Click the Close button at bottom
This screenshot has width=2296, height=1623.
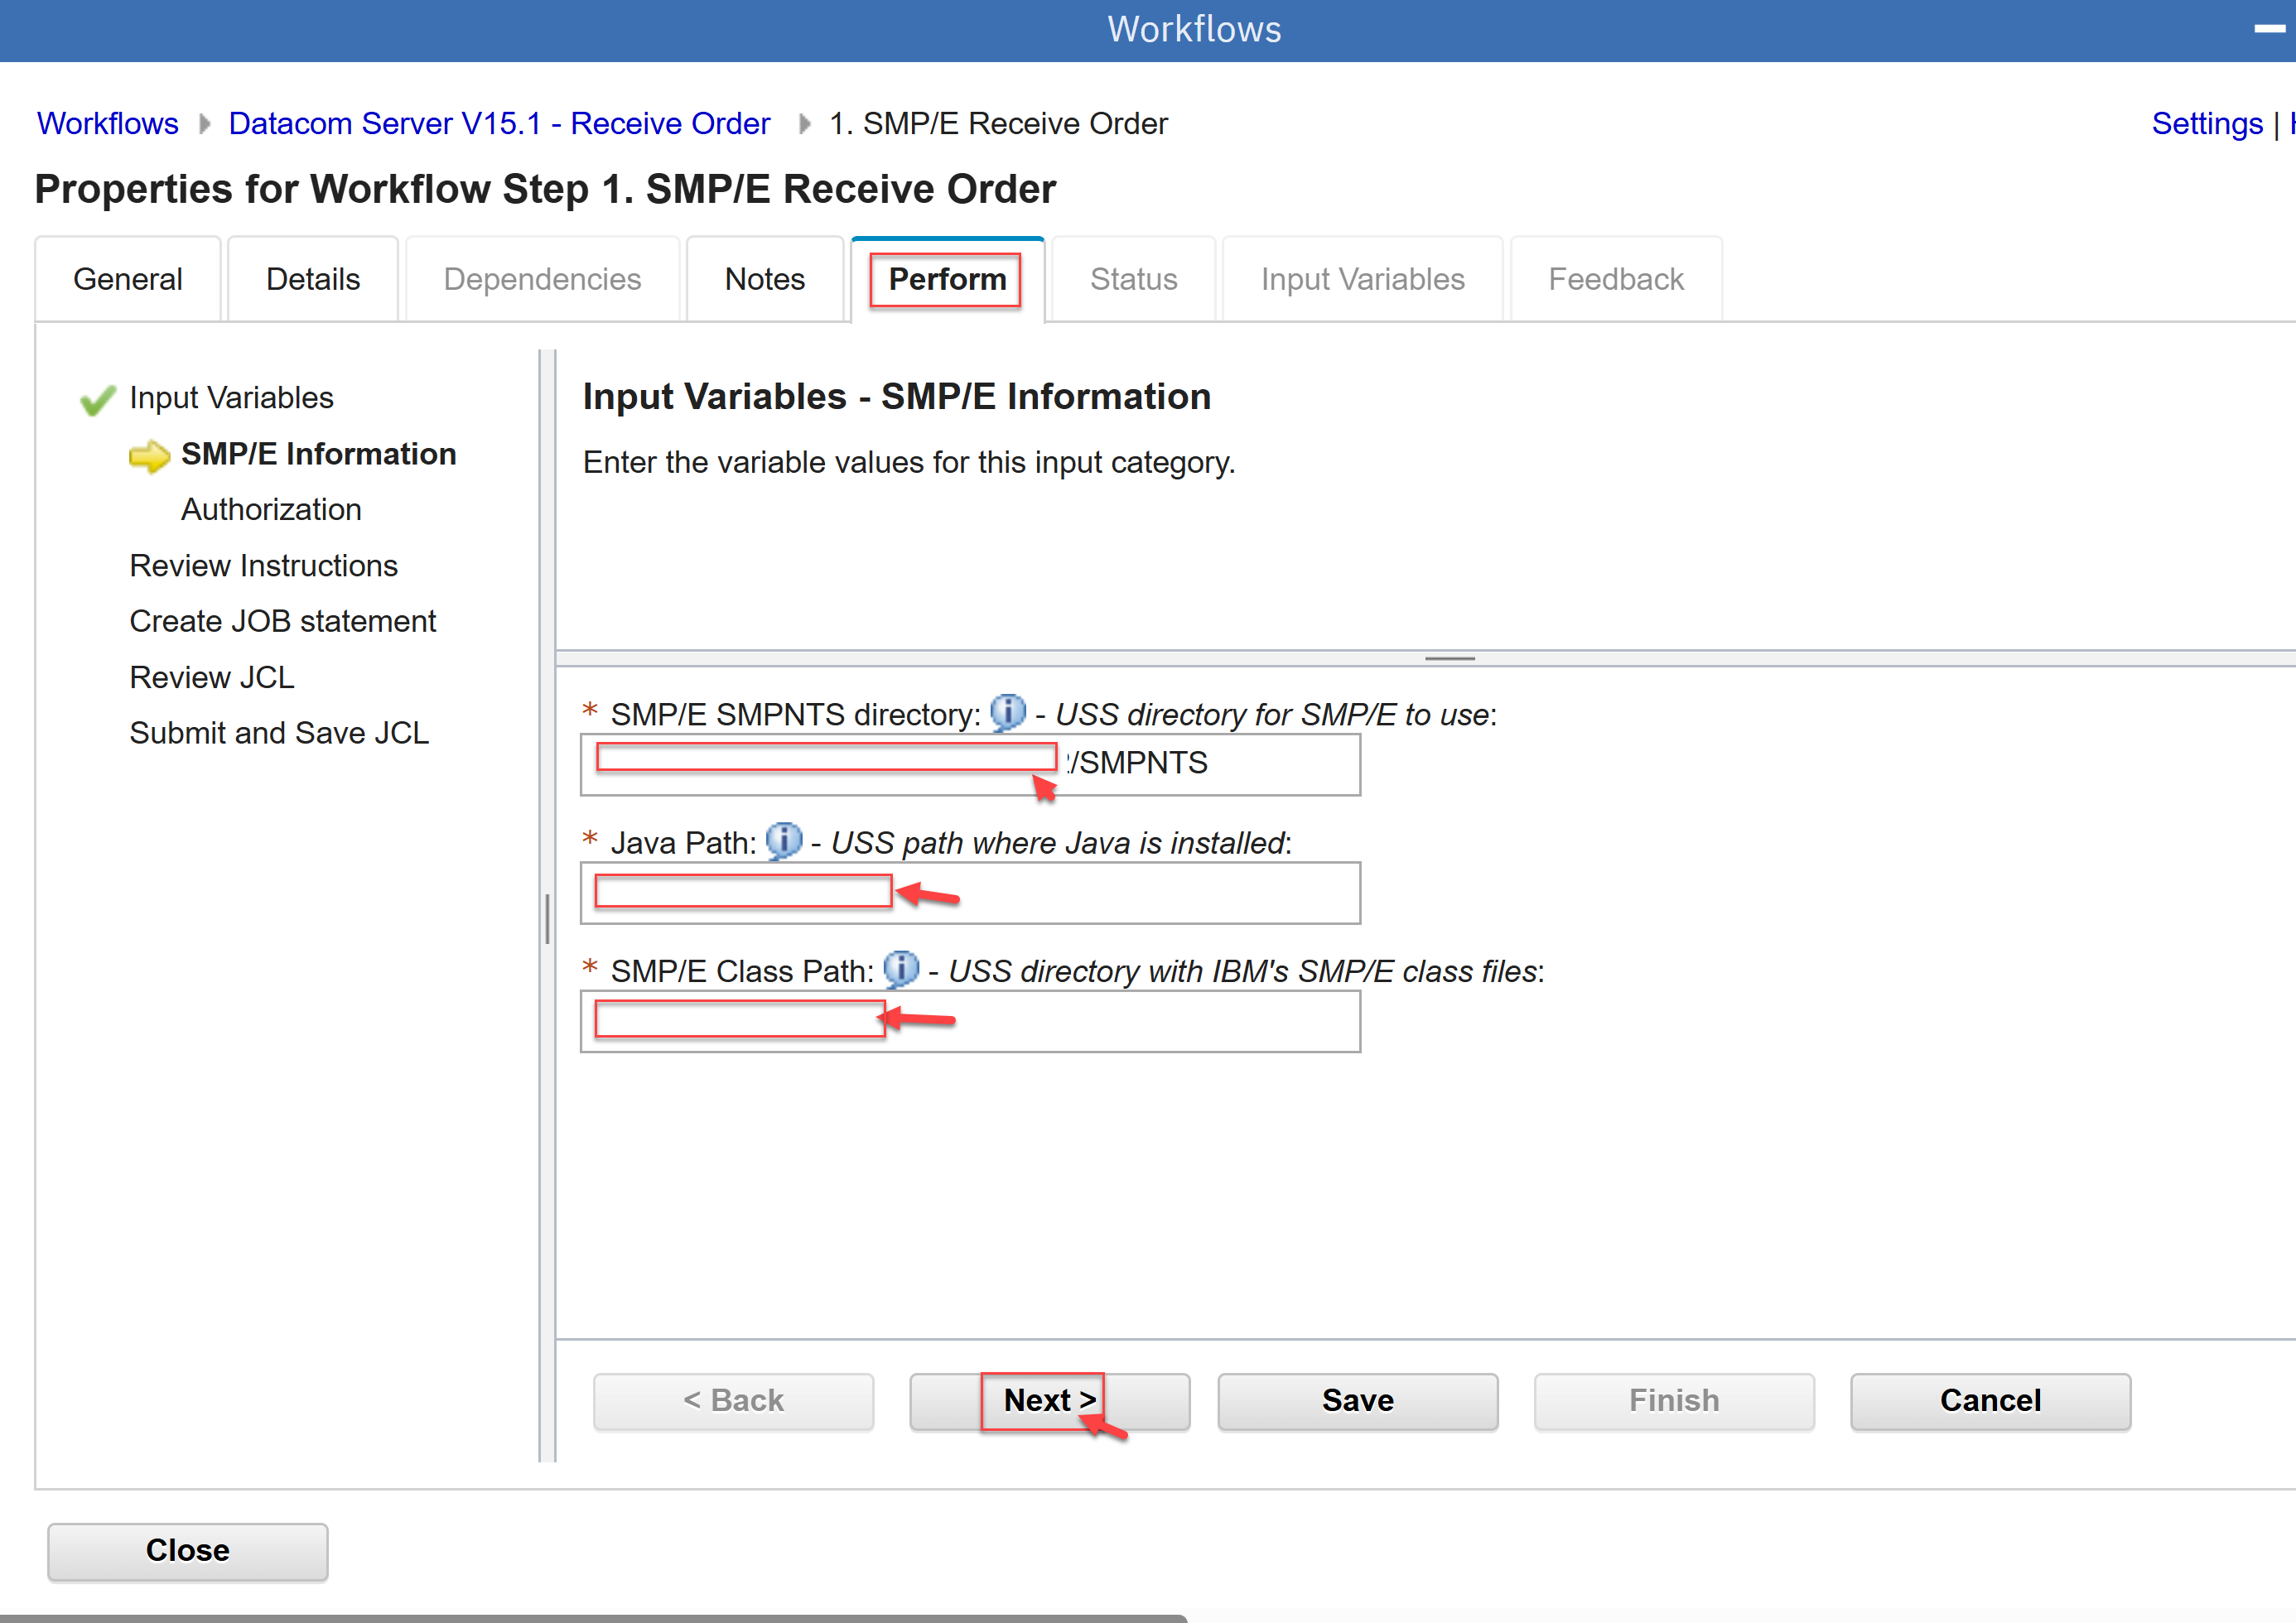pyautogui.click(x=187, y=1550)
